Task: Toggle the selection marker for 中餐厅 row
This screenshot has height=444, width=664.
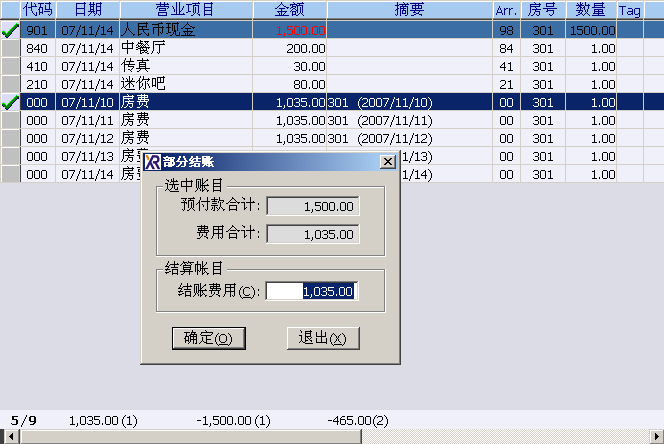Action: pos(10,48)
